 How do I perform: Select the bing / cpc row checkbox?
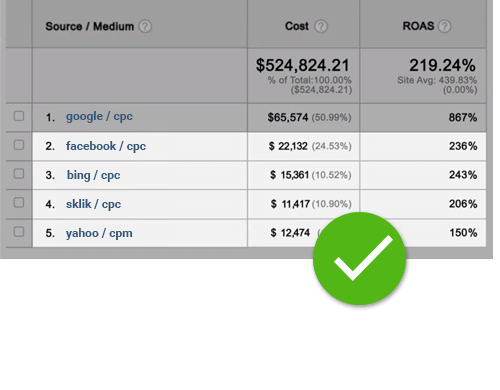tap(19, 173)
